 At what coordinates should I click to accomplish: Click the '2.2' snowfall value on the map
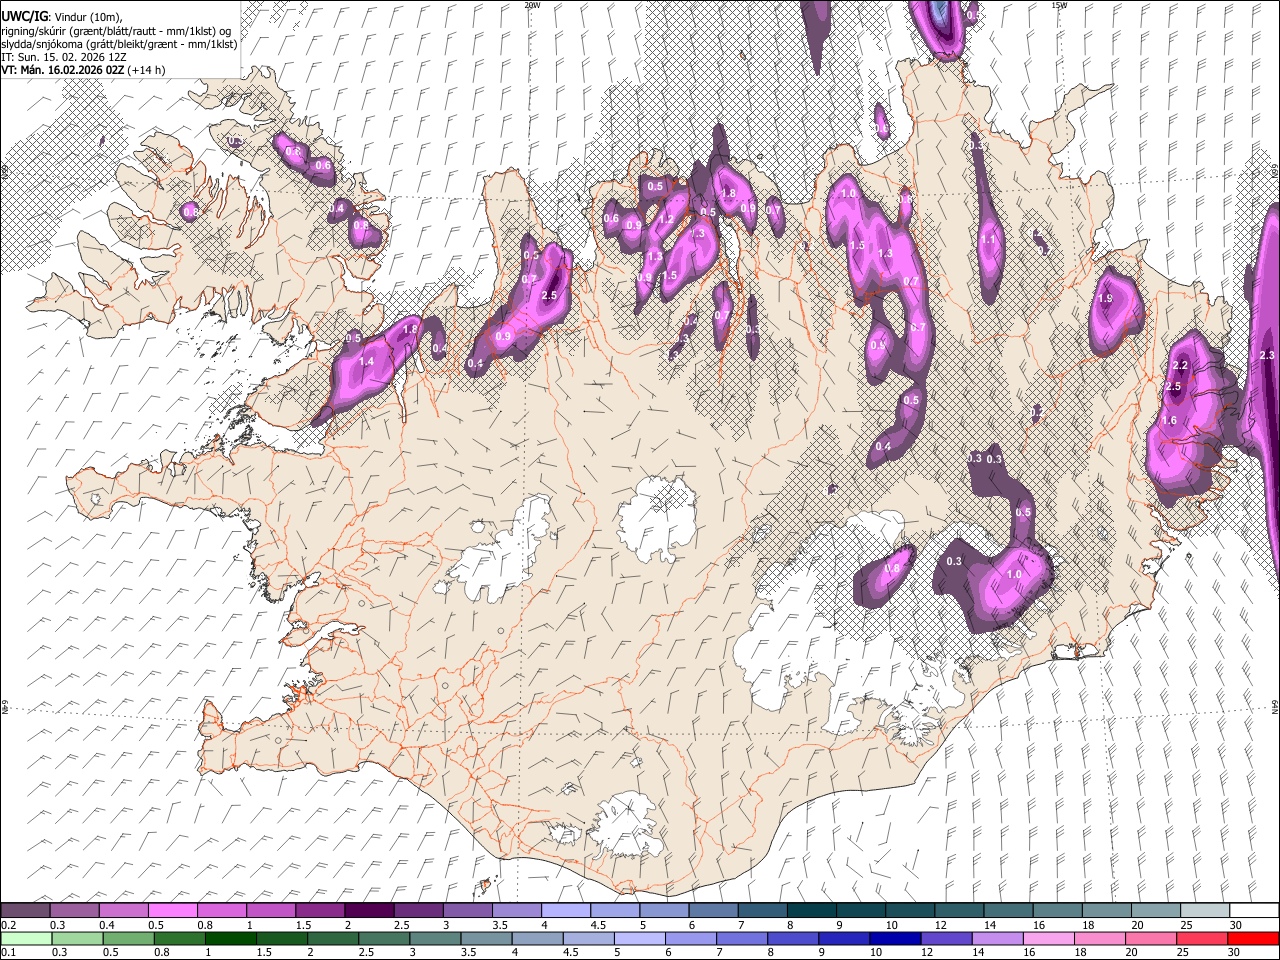(1181, 366)
